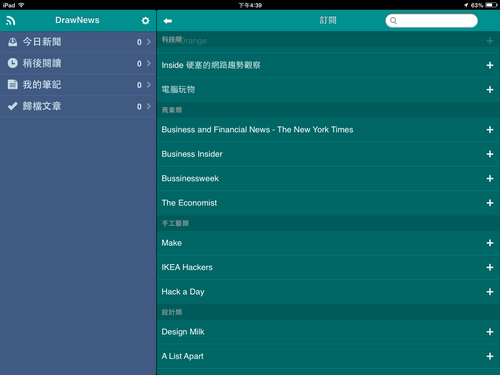The image size is (500, 375).
Task: Select Design Milk feed title
Action: point(183,332)
